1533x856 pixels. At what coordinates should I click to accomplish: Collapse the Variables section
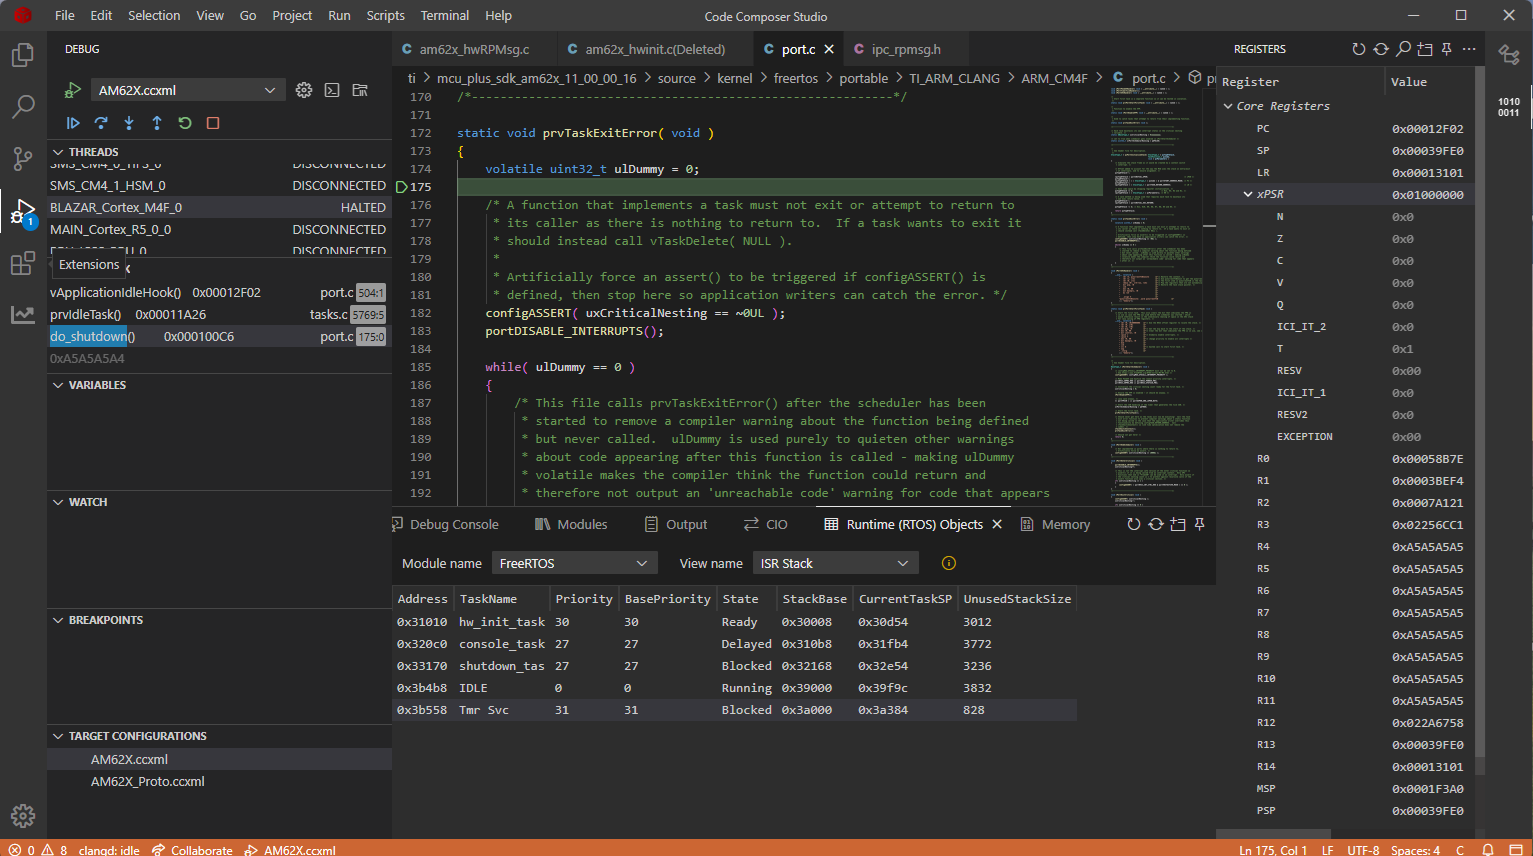click(58, 385)
